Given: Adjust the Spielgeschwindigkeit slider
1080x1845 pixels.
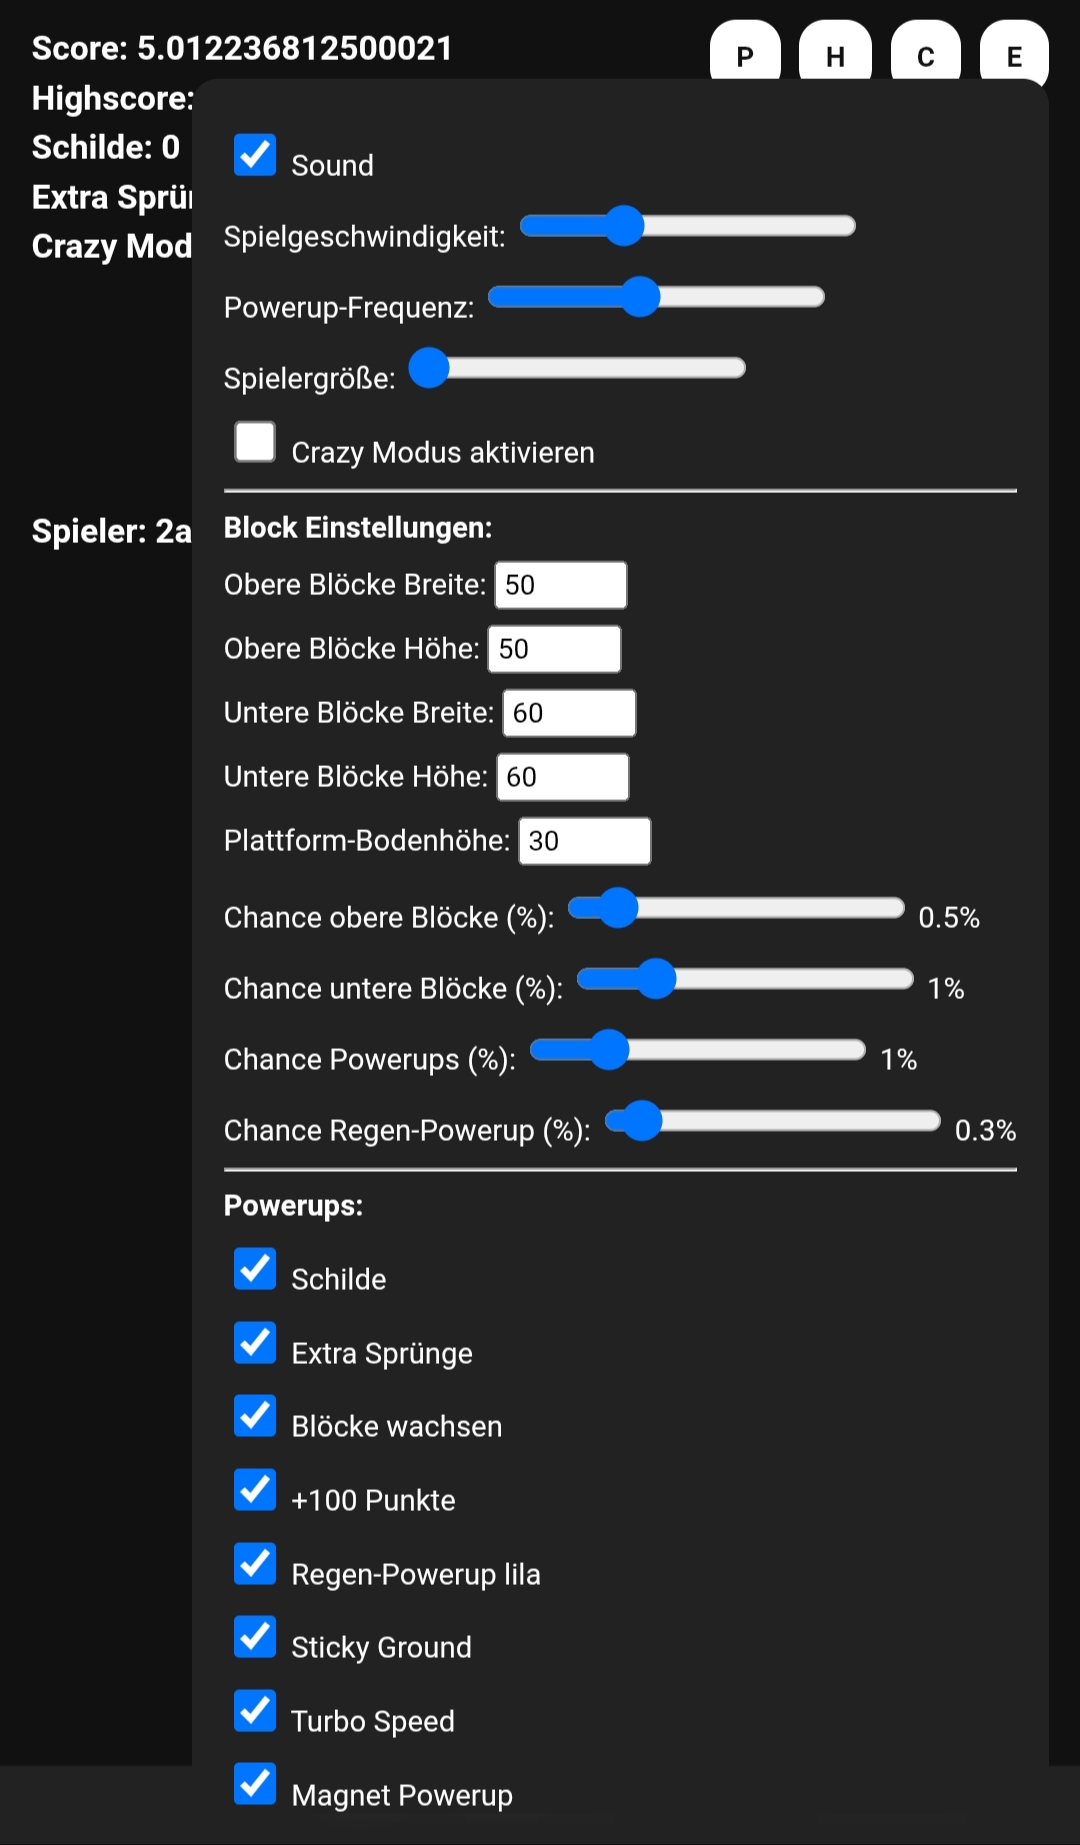Looking at the screenshot, I should click(x=688, y=226).
